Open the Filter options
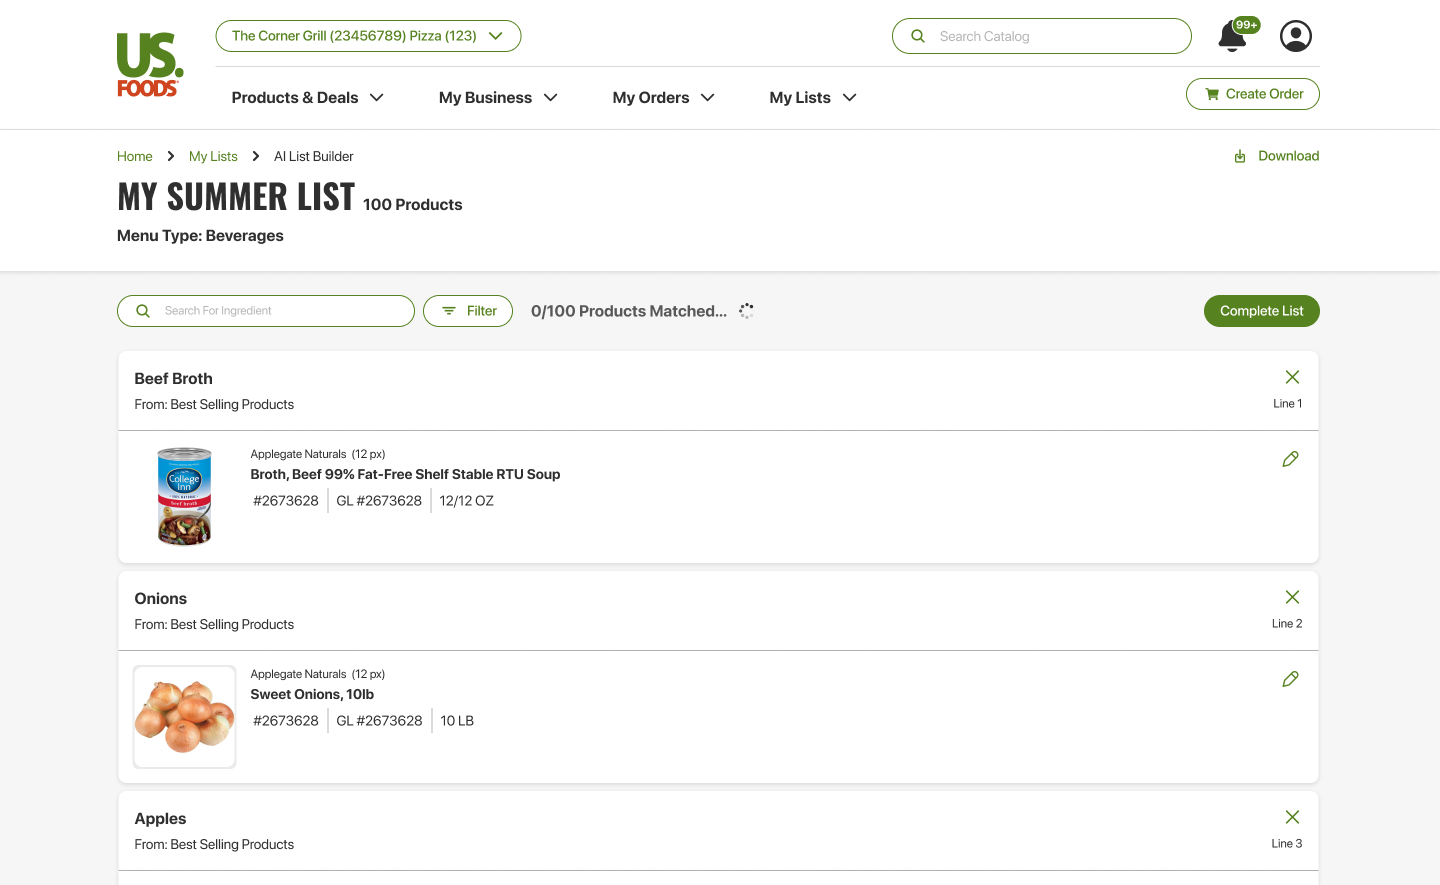The height and width of the screenshot is (885, 1440). pos(467,311)
